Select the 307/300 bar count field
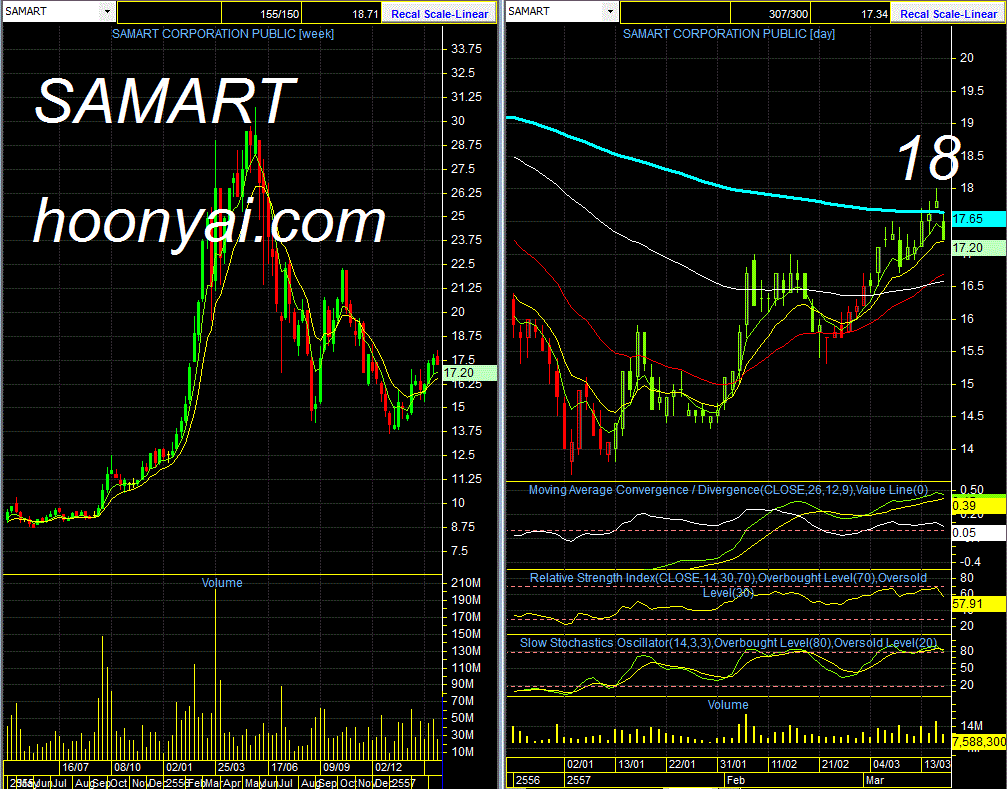The image size is (1007, 789). (769, 13)
